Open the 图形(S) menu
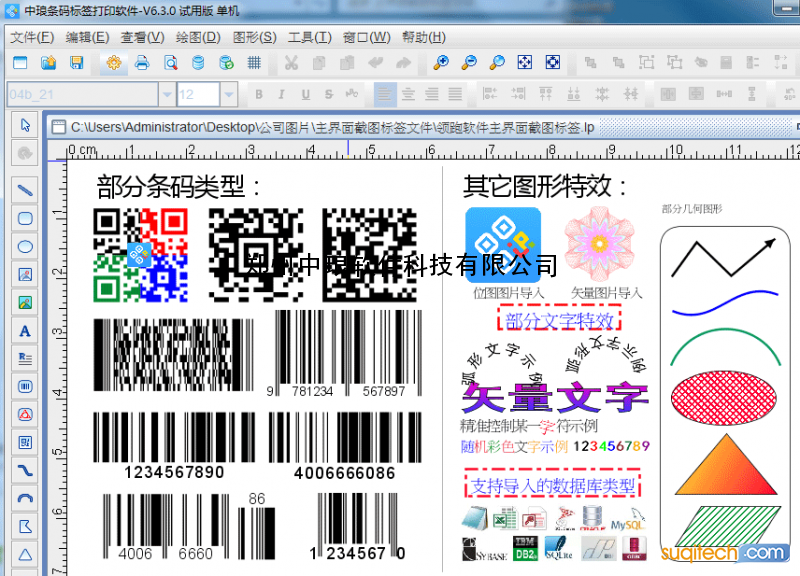The height and width of the screenshot is (576, 800). point(255,37)
